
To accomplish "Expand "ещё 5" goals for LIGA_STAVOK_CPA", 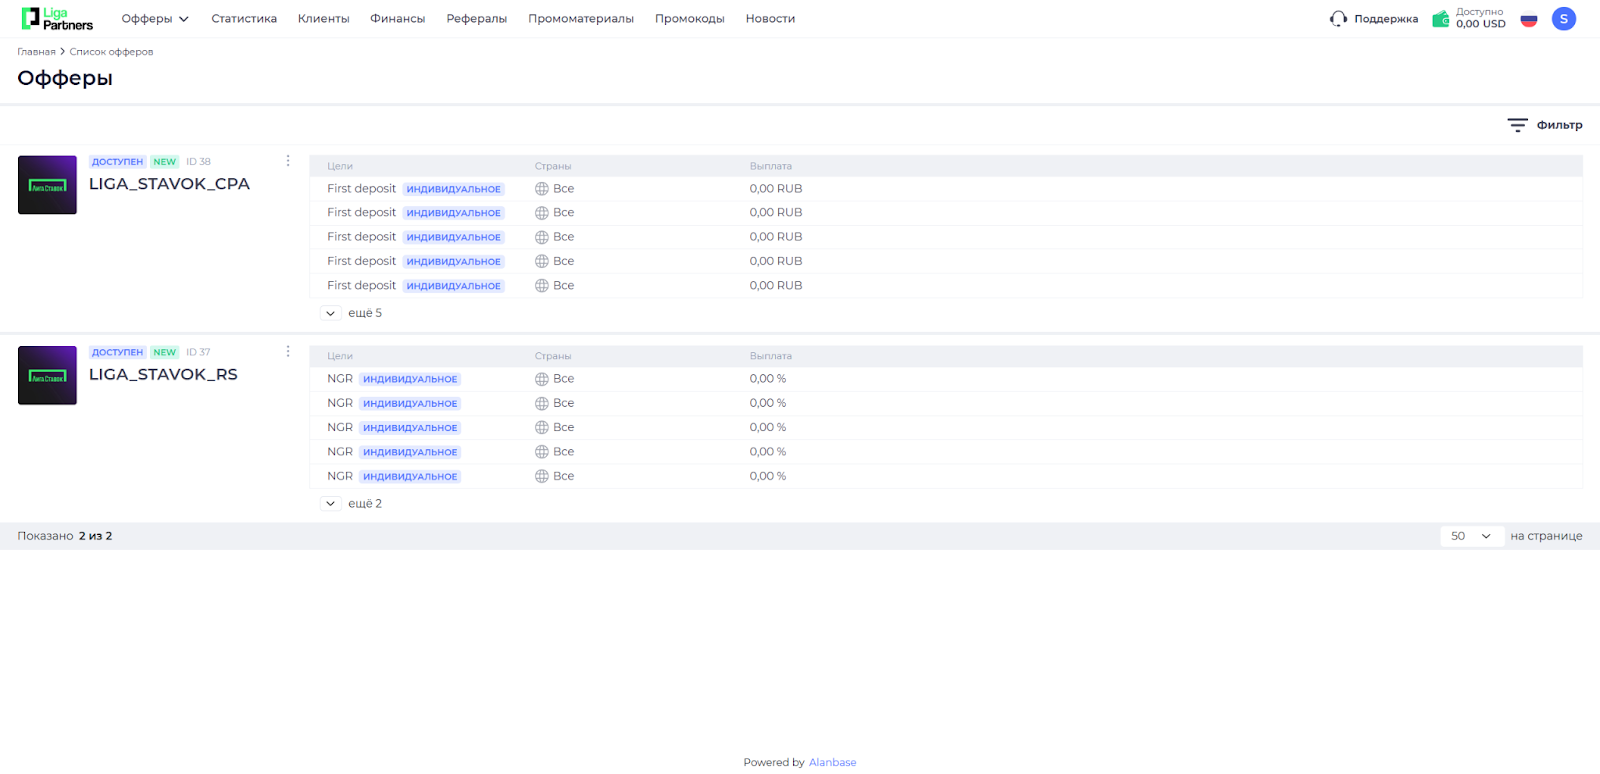I will click(x=331, y=313).
